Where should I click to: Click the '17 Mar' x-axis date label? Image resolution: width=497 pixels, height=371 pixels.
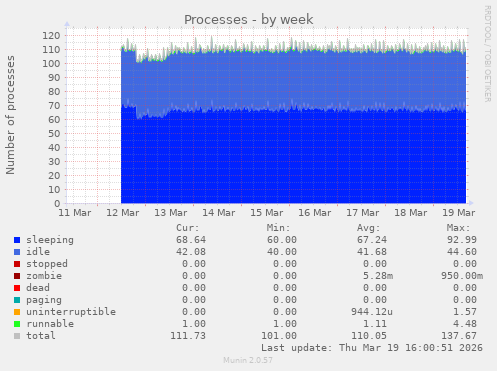(x=363, y=213)
